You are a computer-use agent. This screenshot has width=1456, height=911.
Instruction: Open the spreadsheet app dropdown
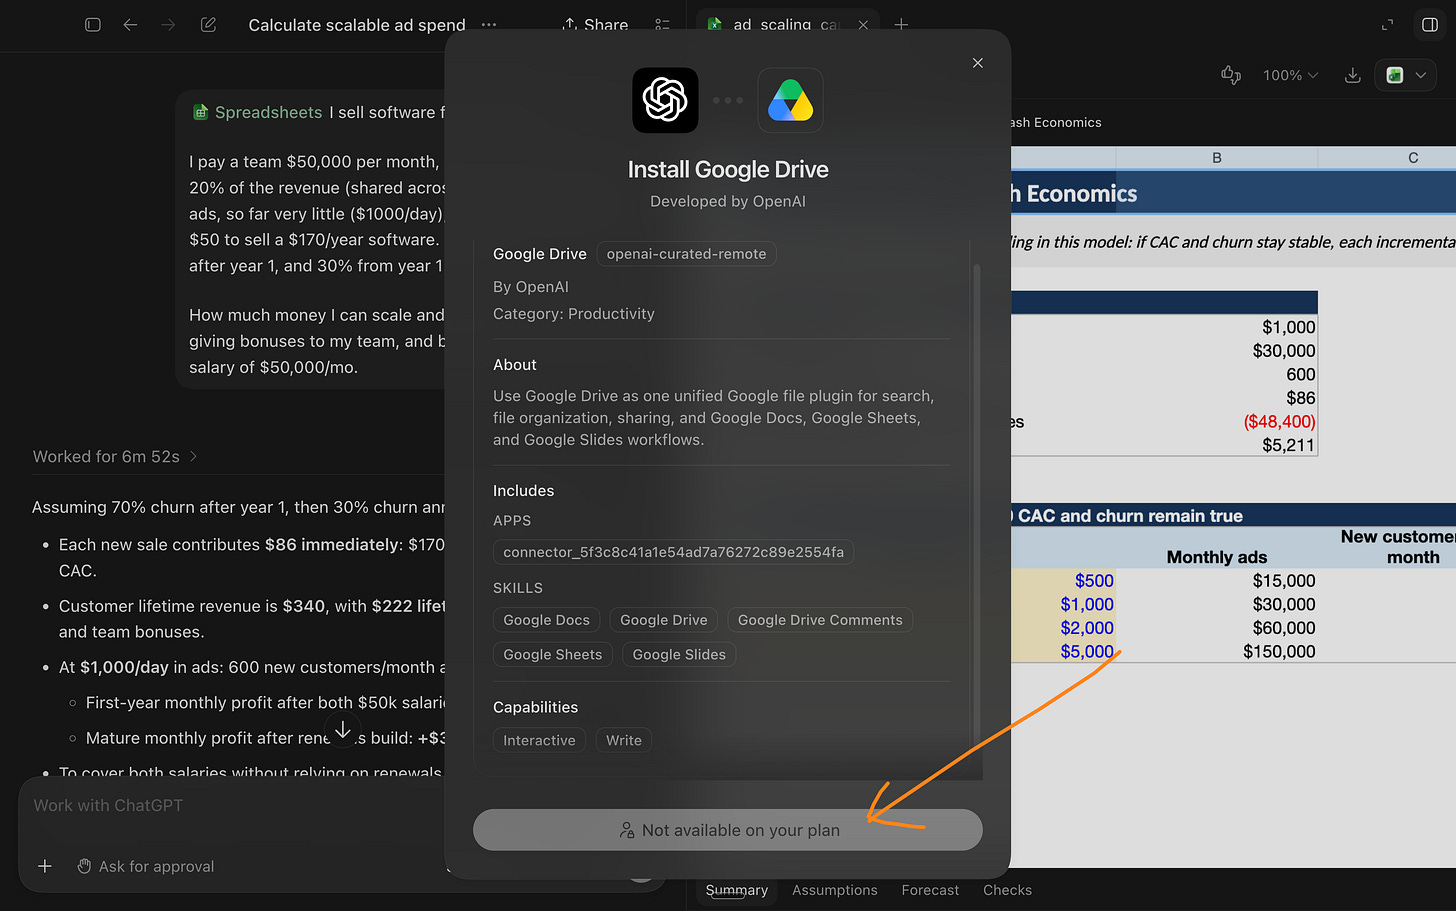pyautogui.click(x=1406, y=75)
